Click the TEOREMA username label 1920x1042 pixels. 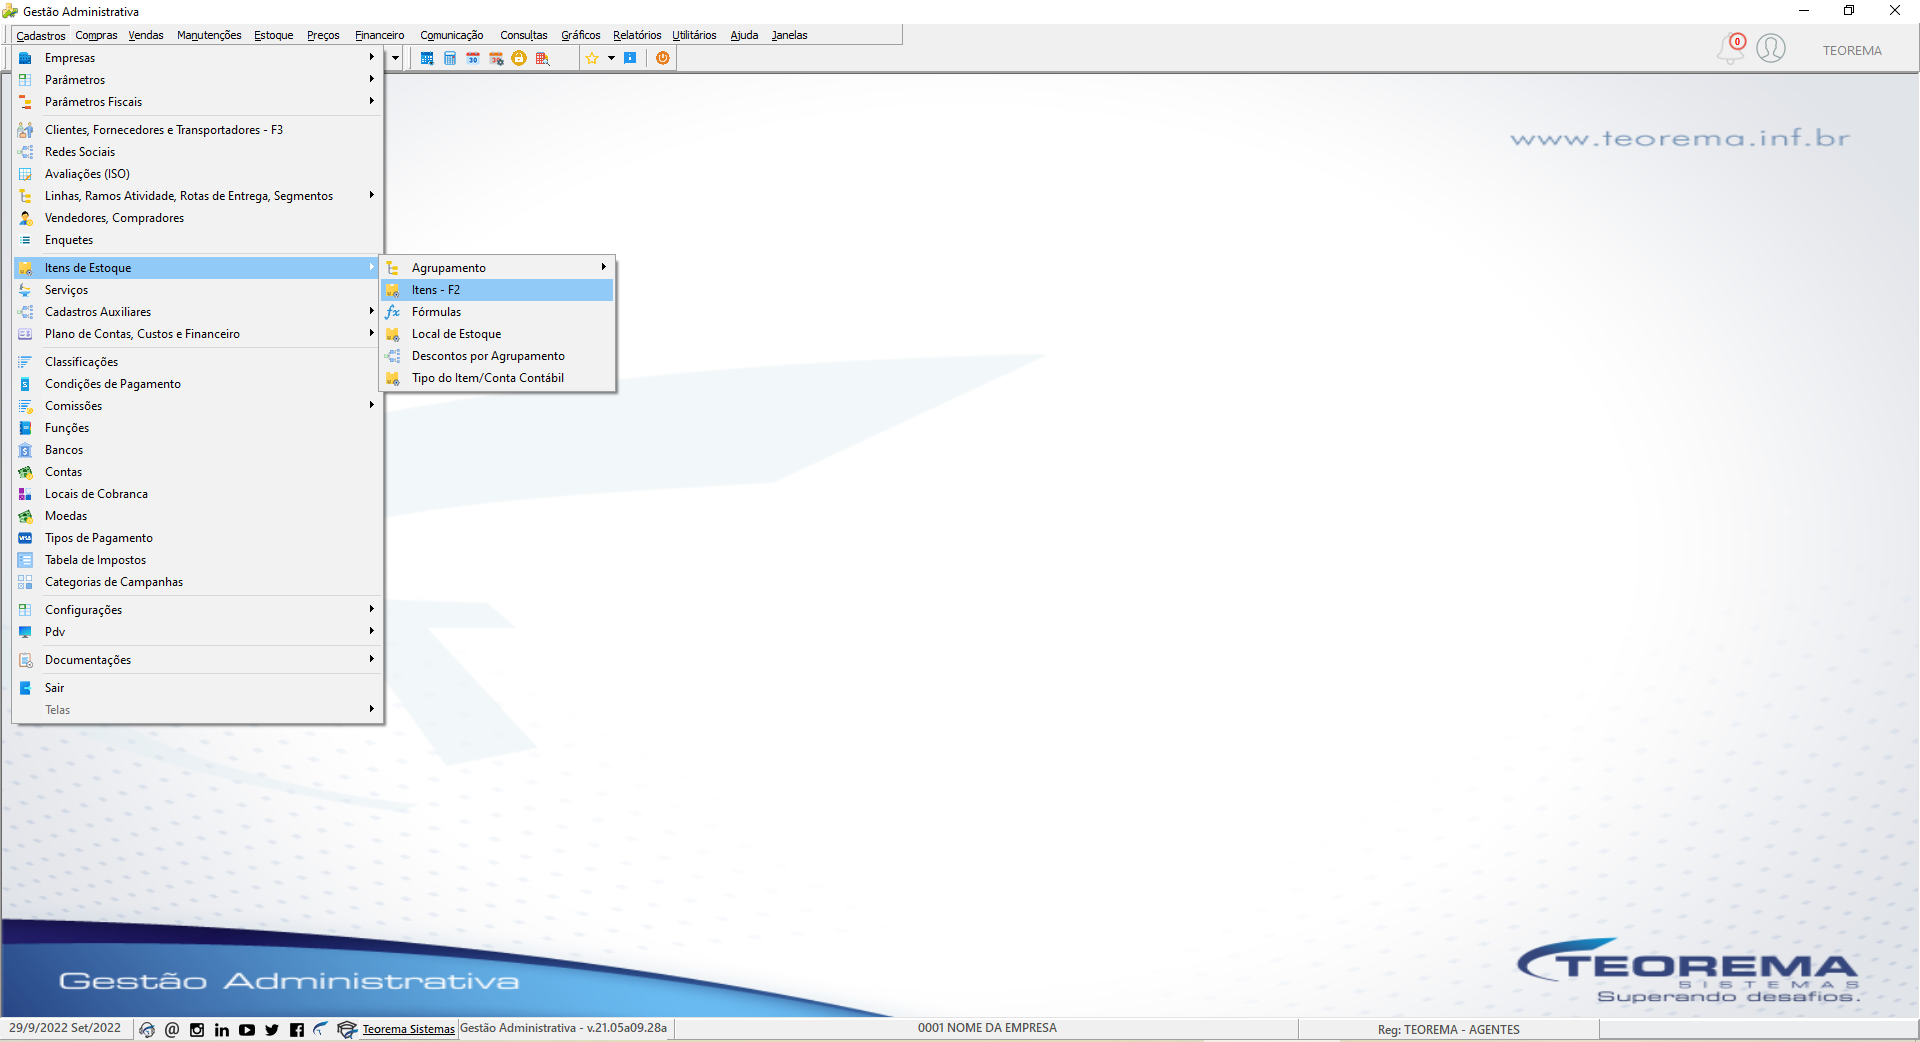(1852, 51)
